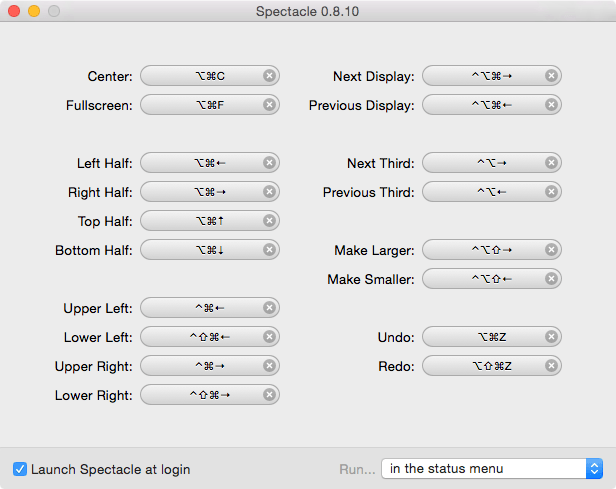Remove the Undo shortcut with x icon
Screen dimensions: 616x489
coord(551,337)
